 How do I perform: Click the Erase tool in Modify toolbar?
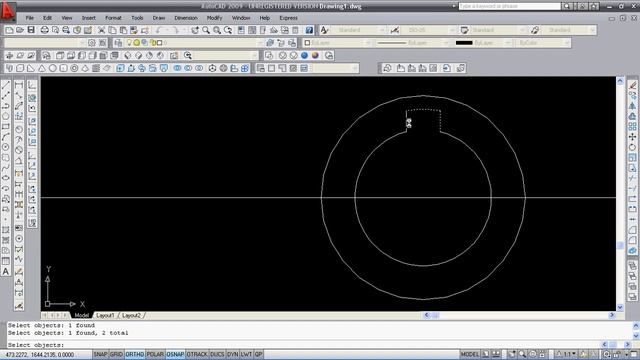(632, 85)
